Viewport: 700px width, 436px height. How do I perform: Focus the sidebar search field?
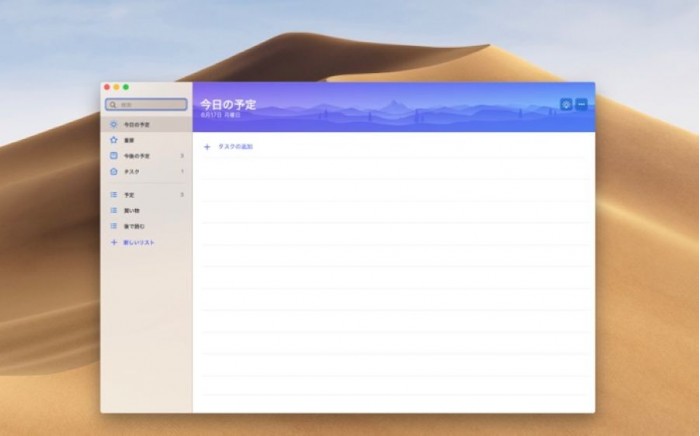(150, 104)
